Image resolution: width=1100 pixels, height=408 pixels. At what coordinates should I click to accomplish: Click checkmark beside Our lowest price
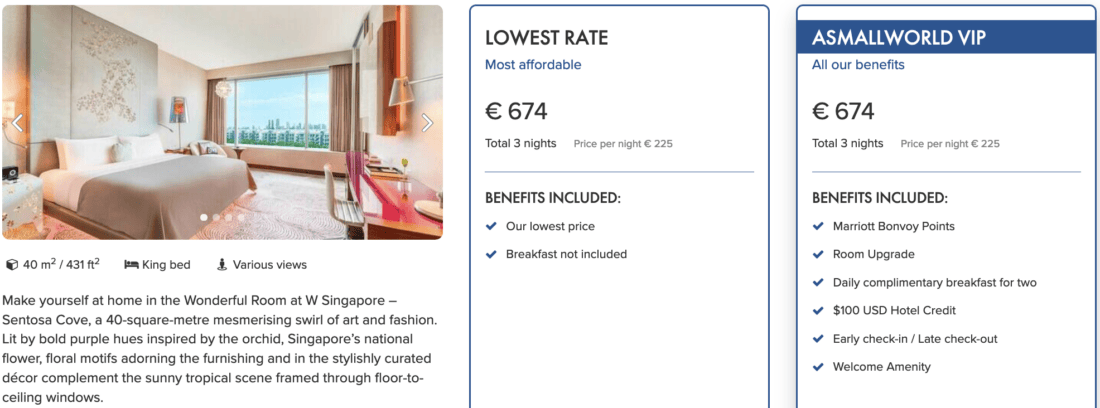click(491, 226)
